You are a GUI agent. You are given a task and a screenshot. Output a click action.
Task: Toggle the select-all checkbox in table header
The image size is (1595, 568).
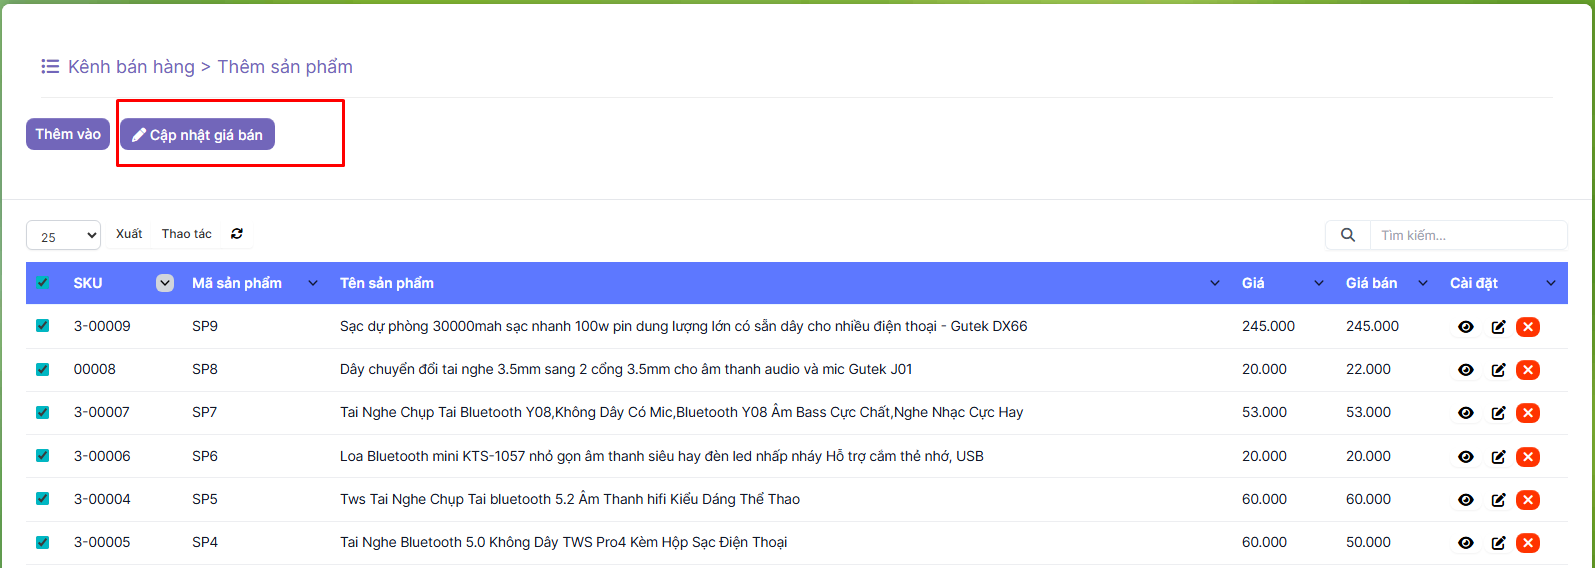pos(42,283)
